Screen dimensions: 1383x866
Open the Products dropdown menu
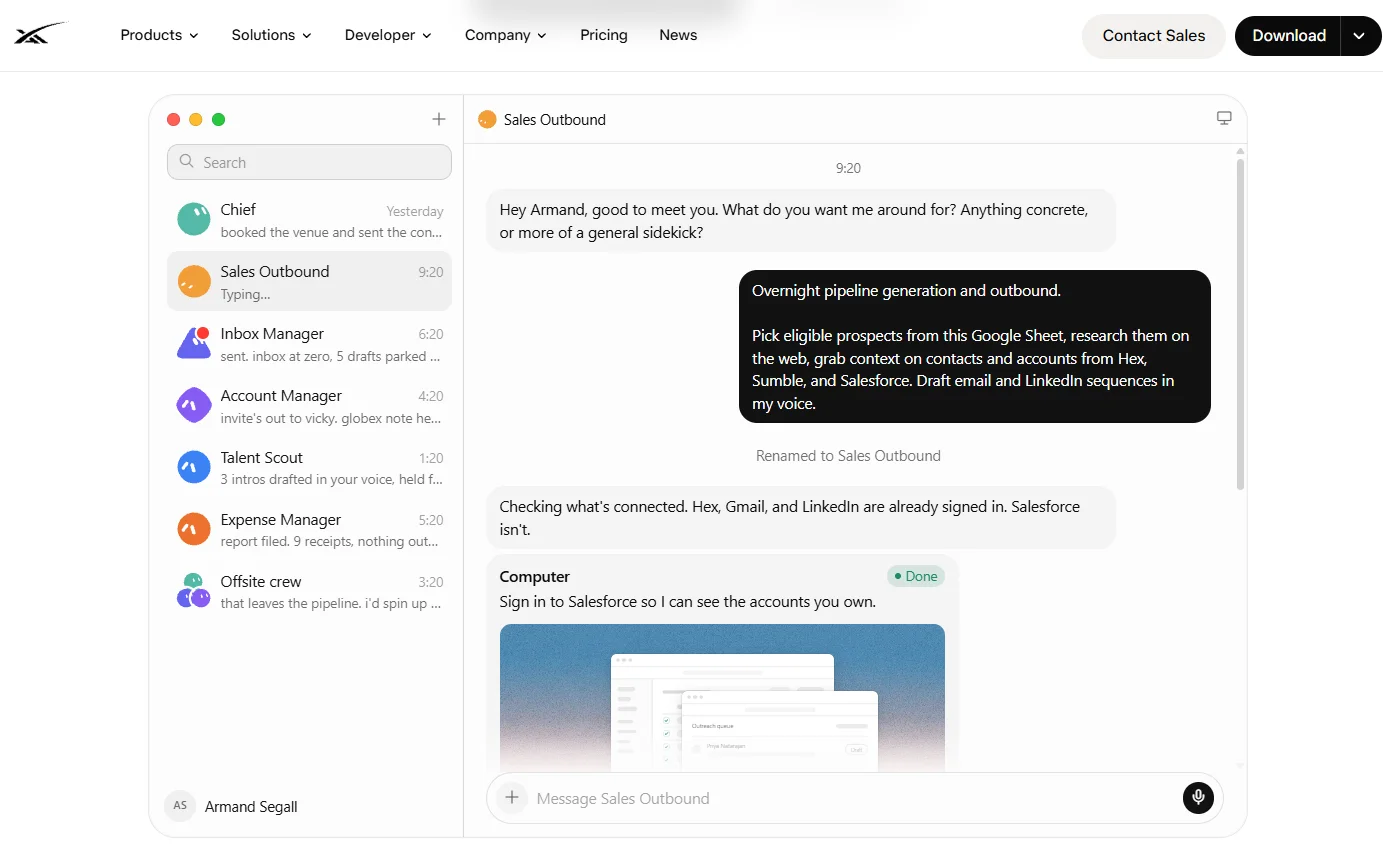point(159,35)
